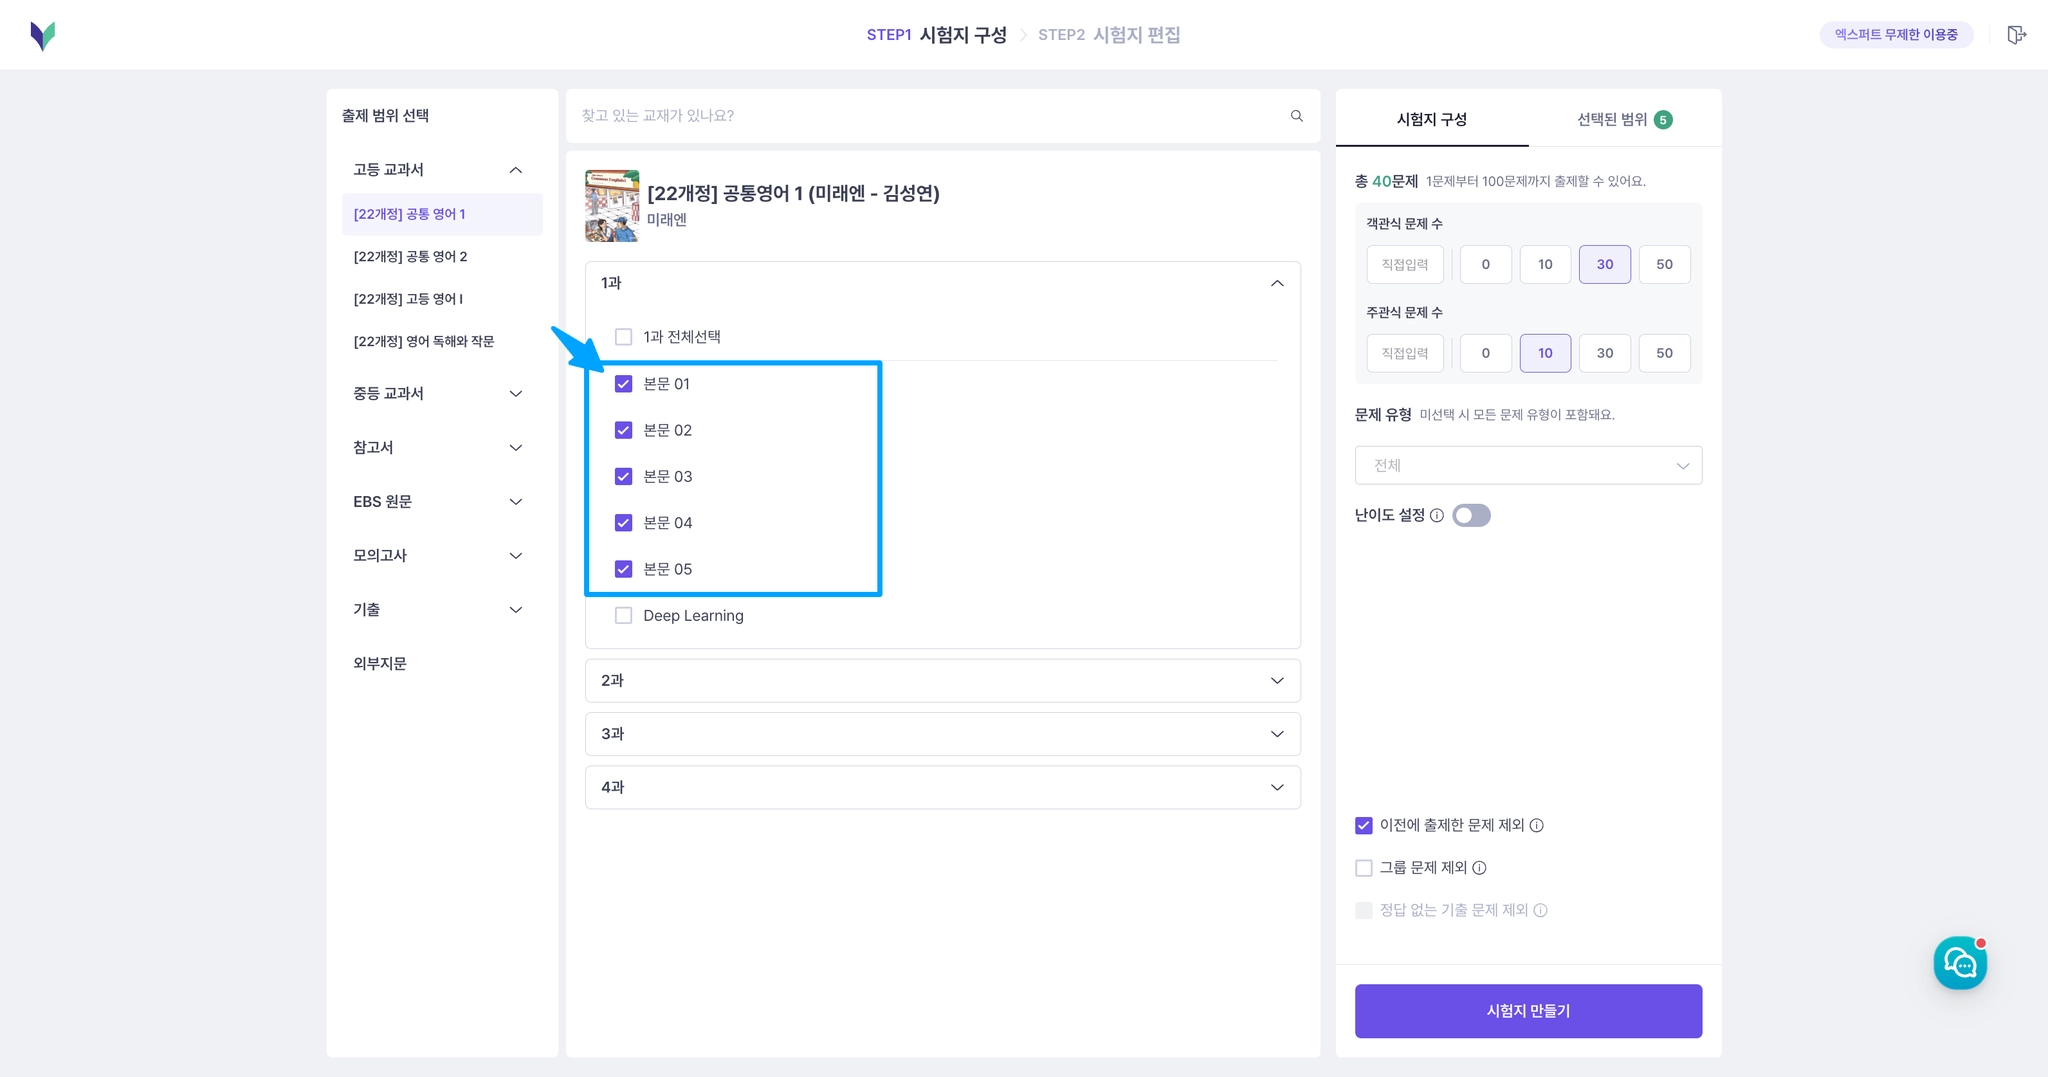The height and width of the screenshot is (1077, 2048).
Task: Set 객관식 문제 수 to 50
Action: click(x=1664, y=264)
